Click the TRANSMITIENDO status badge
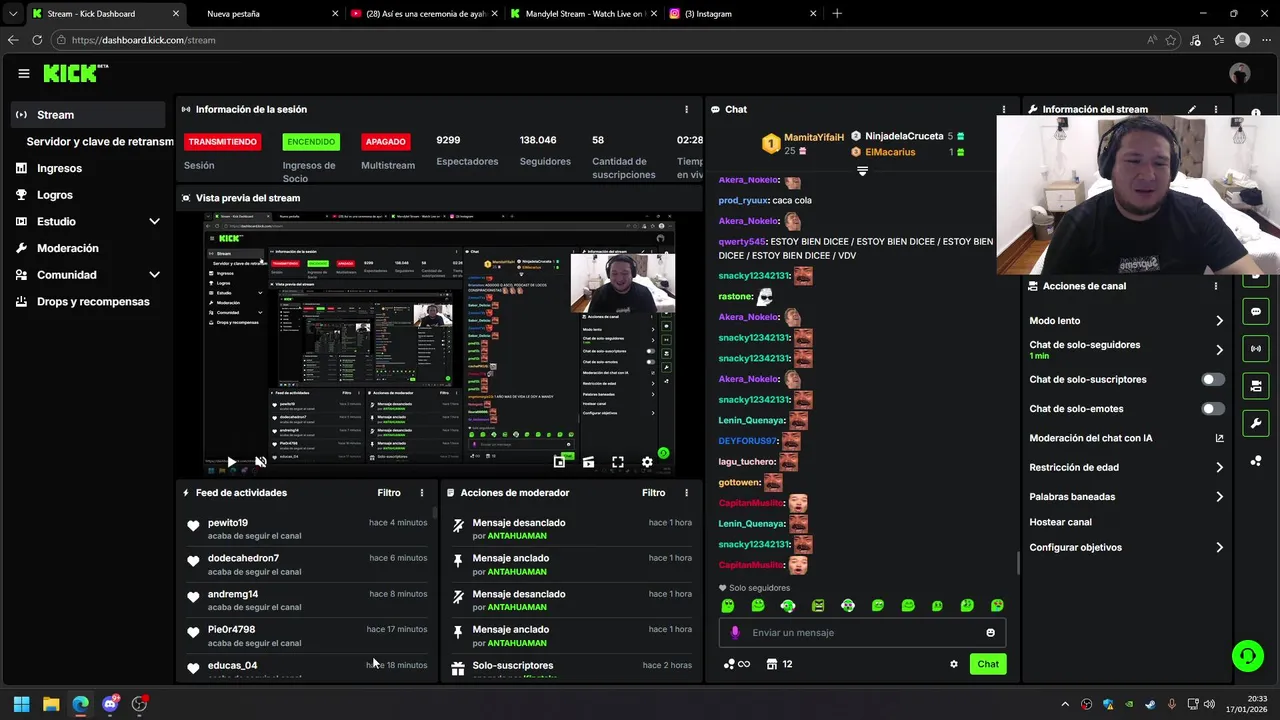 tap(222, 142)
